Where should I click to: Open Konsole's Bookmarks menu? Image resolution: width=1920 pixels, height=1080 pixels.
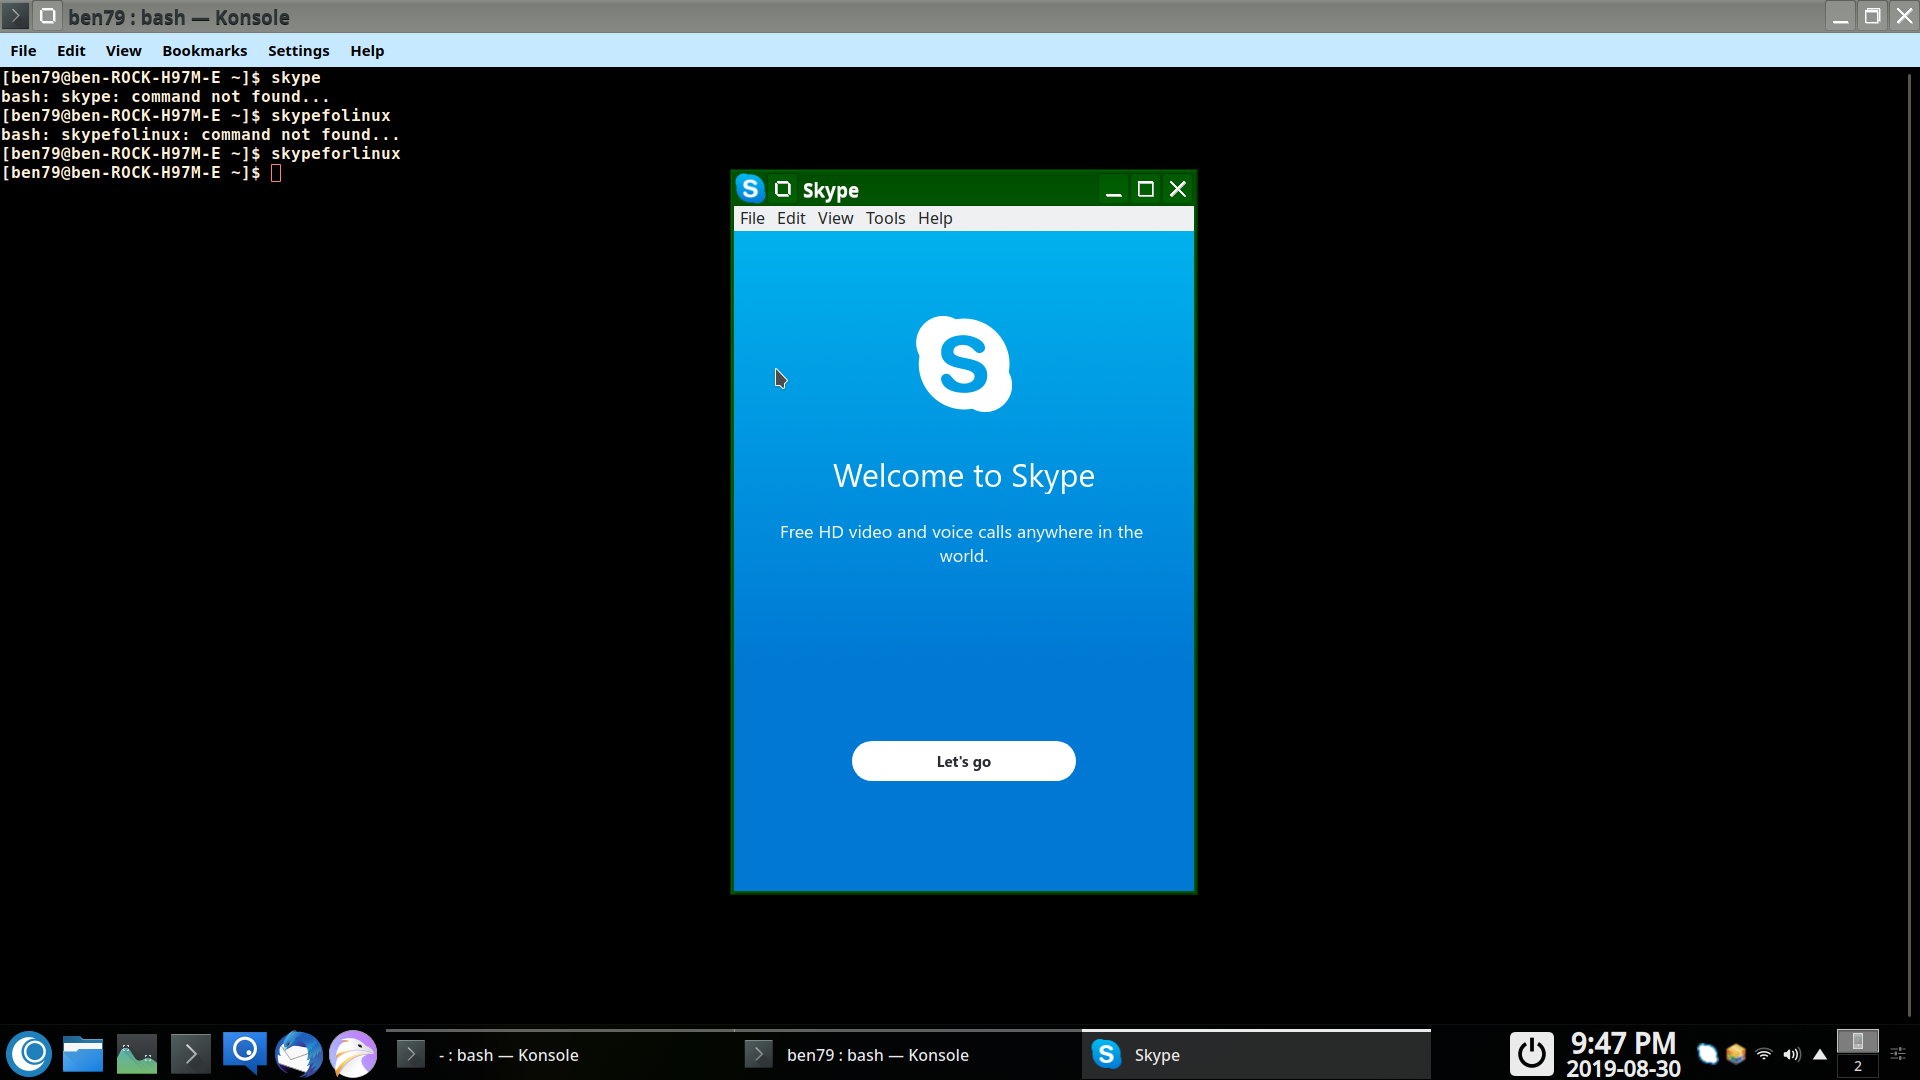[x=204, y=51]
